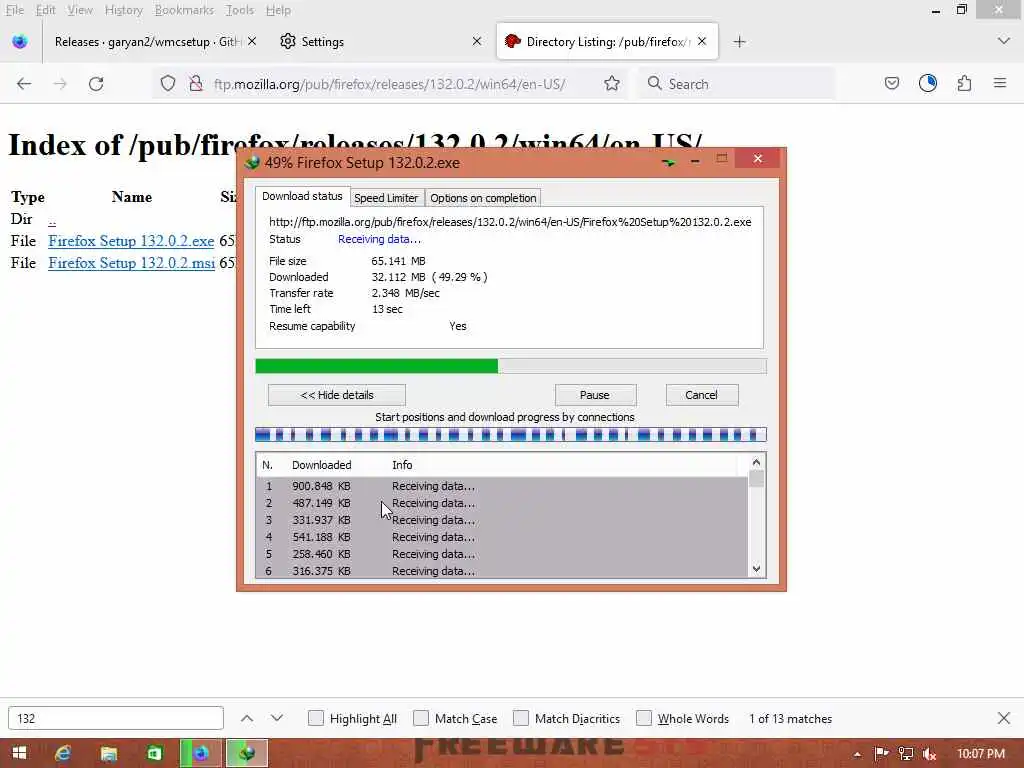Viewport: 1024px width, 768px height.
Task: Click the muted volume tray icon
Action: coord(930,754)
